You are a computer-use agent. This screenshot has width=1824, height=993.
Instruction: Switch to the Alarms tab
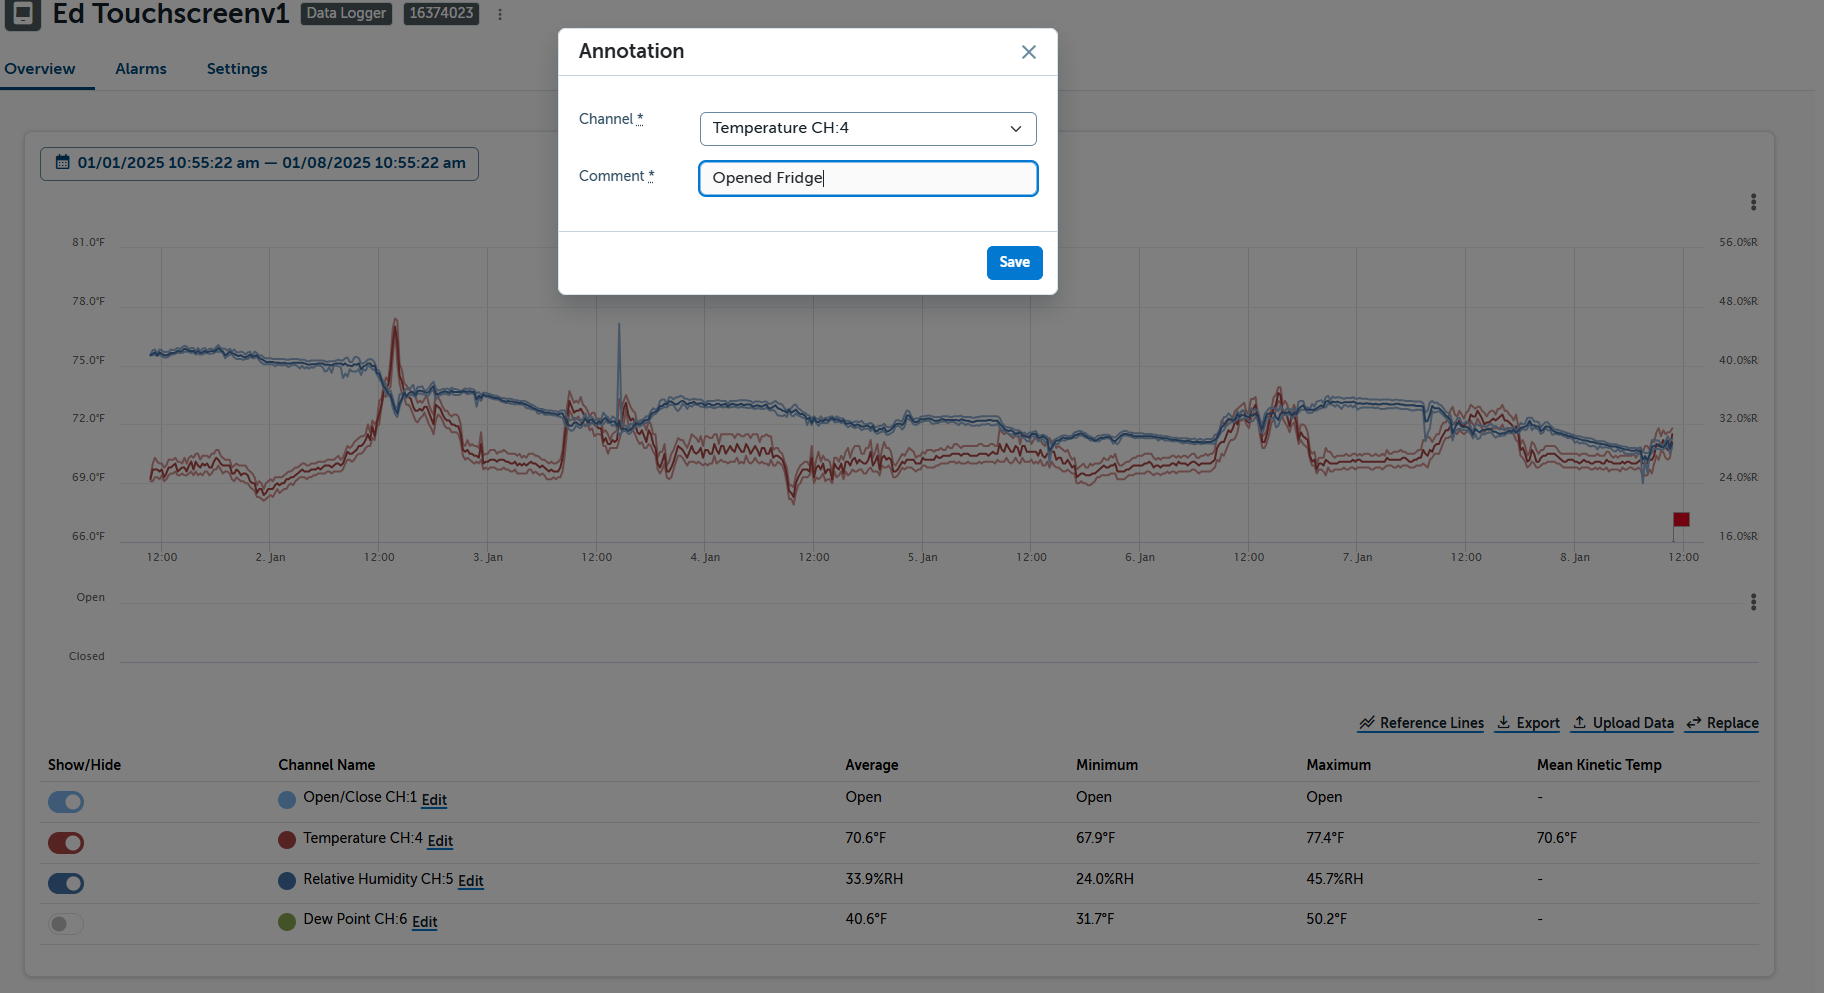pos(141,69)
